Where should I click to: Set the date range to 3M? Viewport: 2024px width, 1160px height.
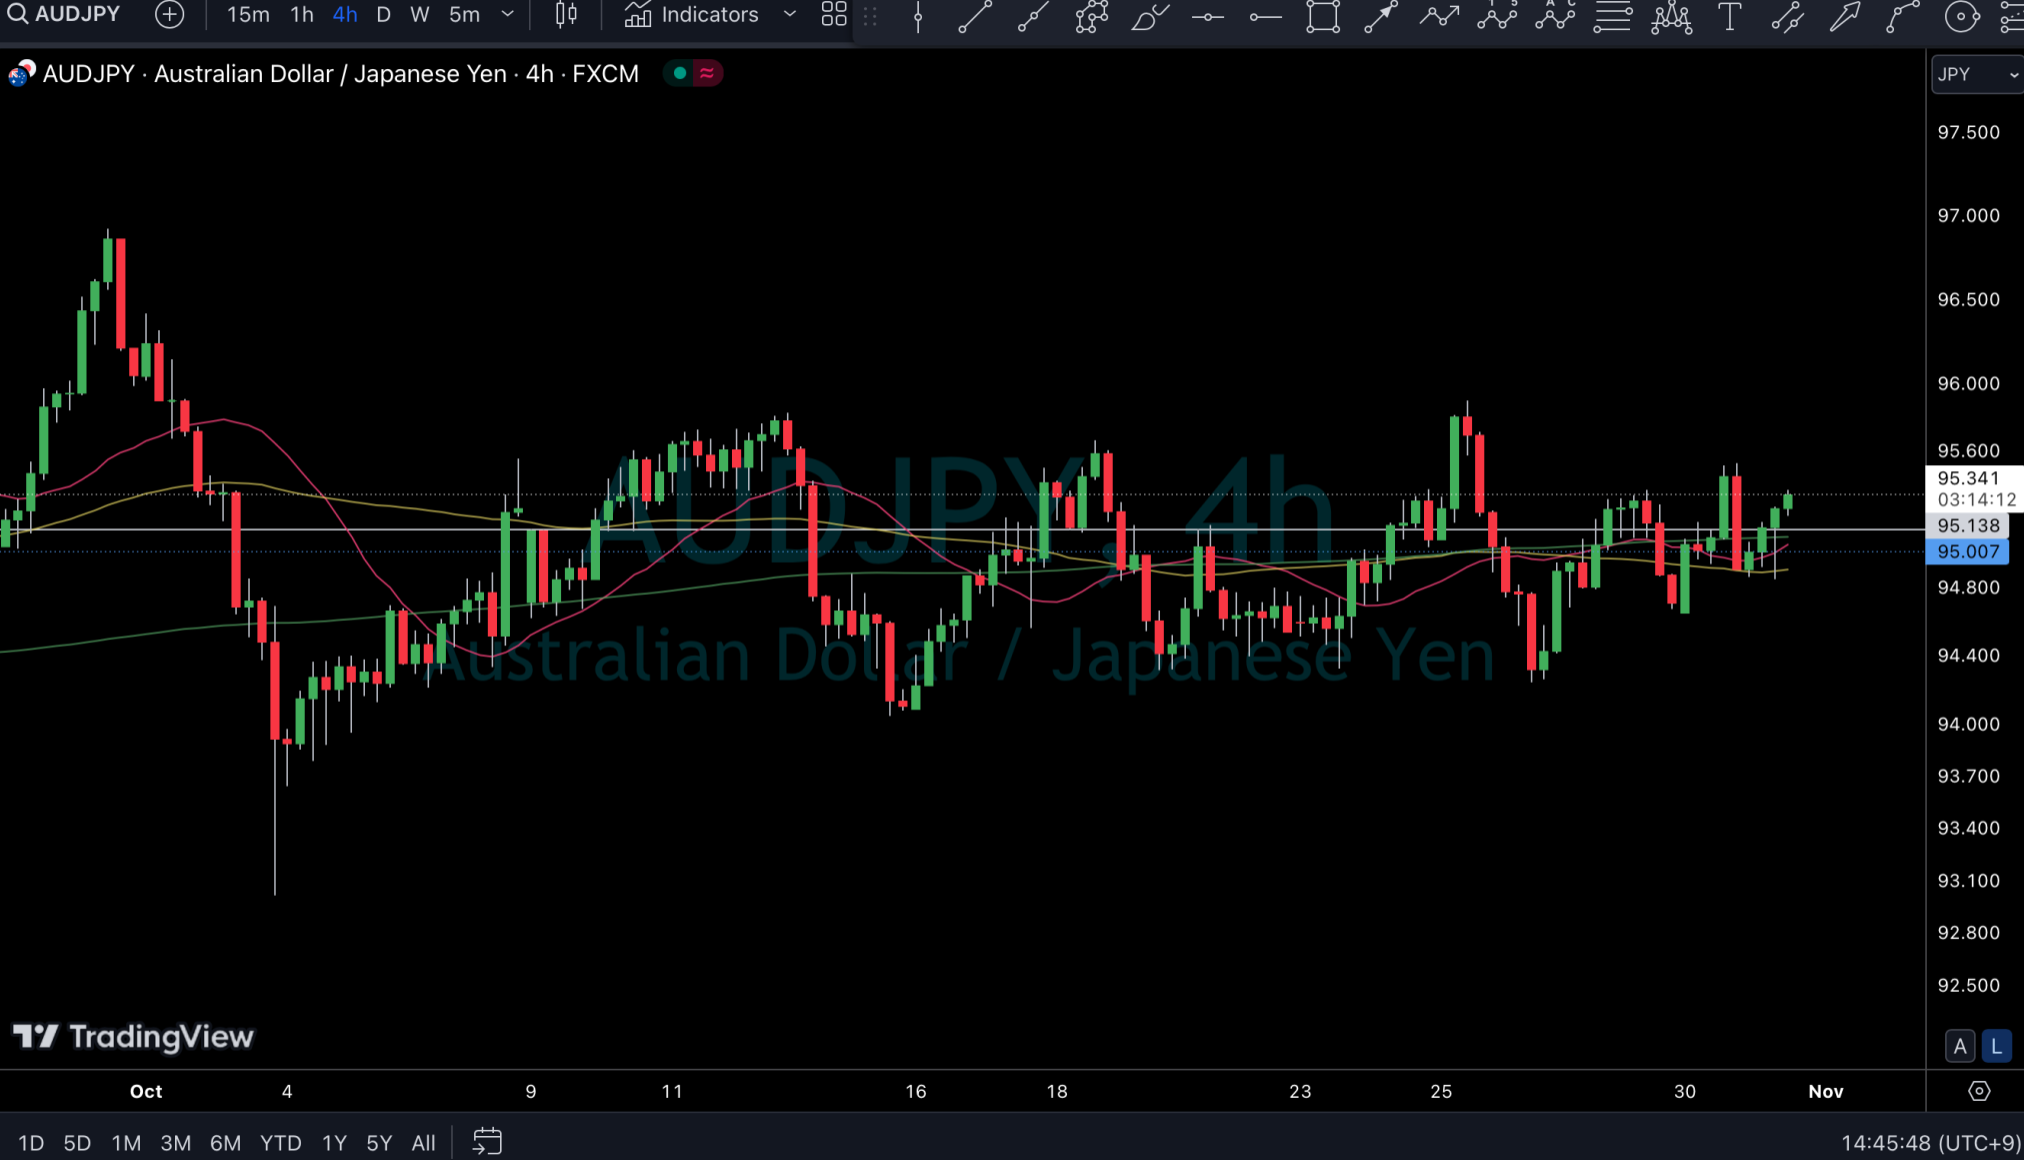[176, 1142]
